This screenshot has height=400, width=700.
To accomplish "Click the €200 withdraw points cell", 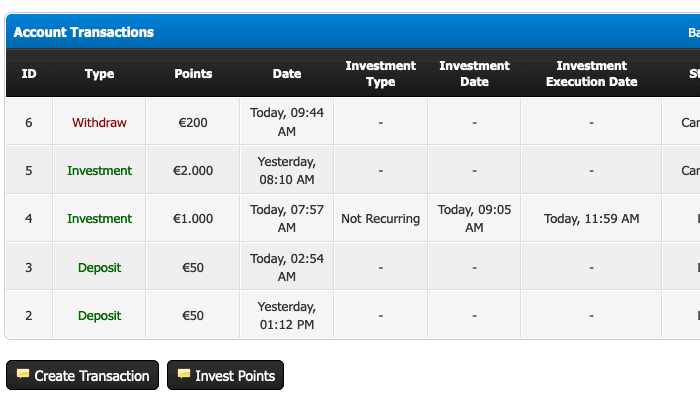I will [x=193, y=122].
